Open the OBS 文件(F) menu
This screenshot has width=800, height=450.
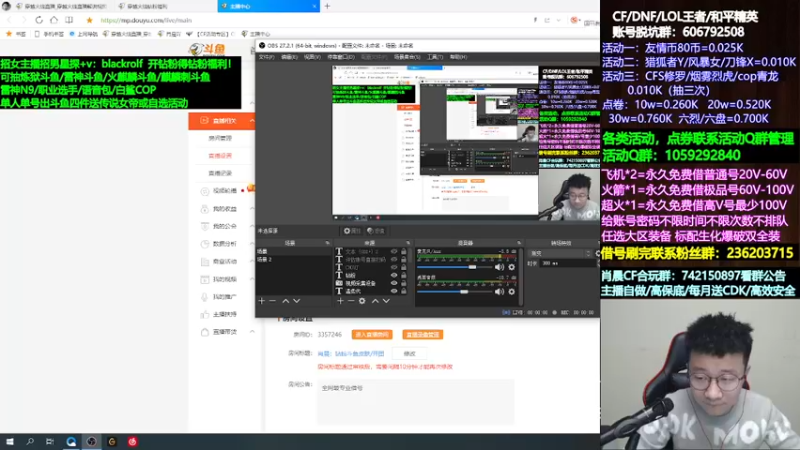click(x=266, y=57)
